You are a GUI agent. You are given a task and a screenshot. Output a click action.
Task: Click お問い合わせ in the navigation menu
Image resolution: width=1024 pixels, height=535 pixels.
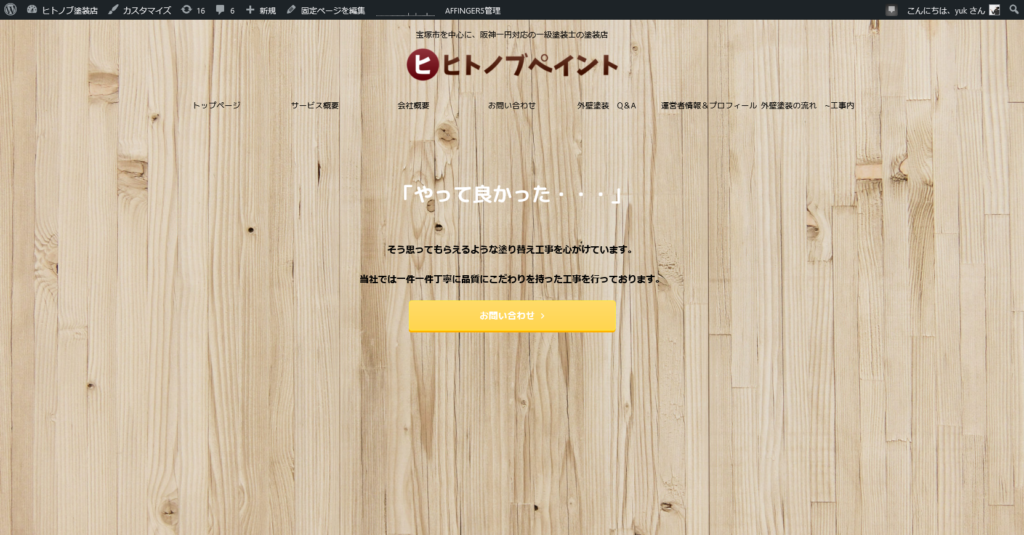512,105
